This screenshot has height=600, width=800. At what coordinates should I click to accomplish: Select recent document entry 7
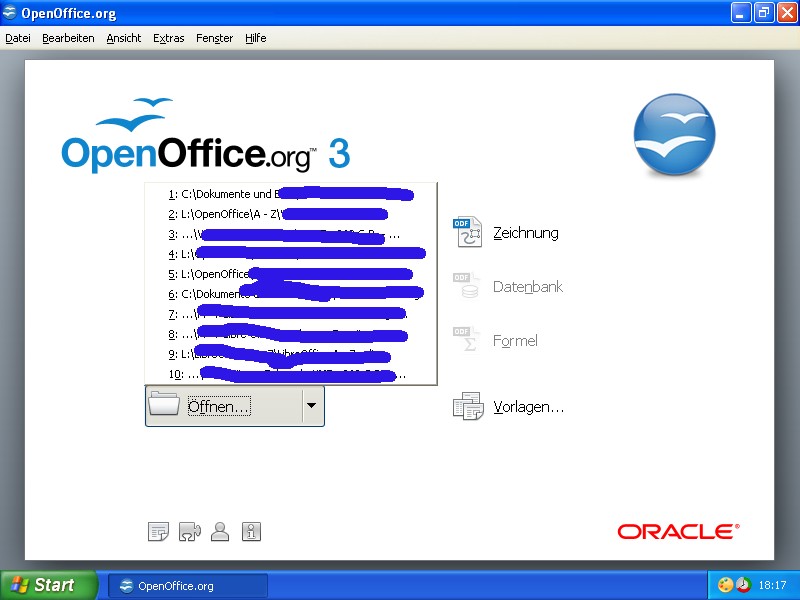coord(291,314)
